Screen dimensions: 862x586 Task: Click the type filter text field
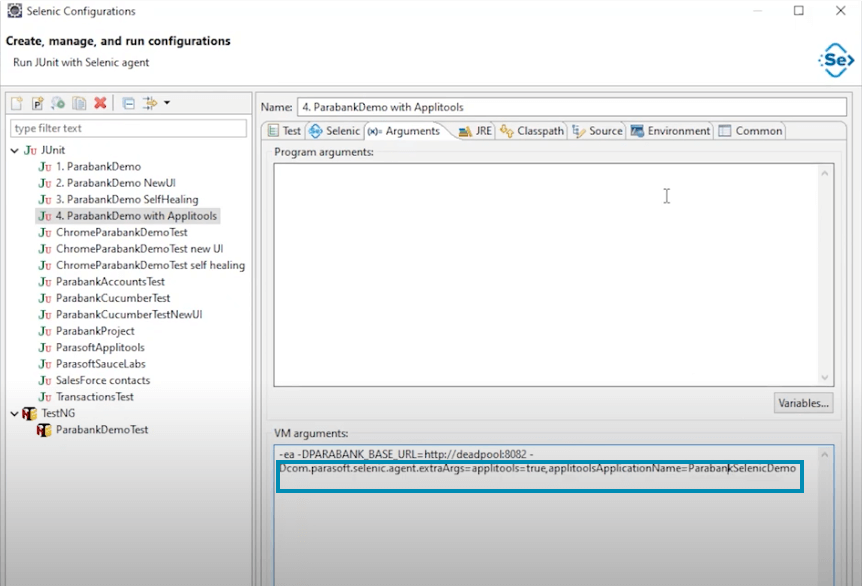tap(128, 129)
